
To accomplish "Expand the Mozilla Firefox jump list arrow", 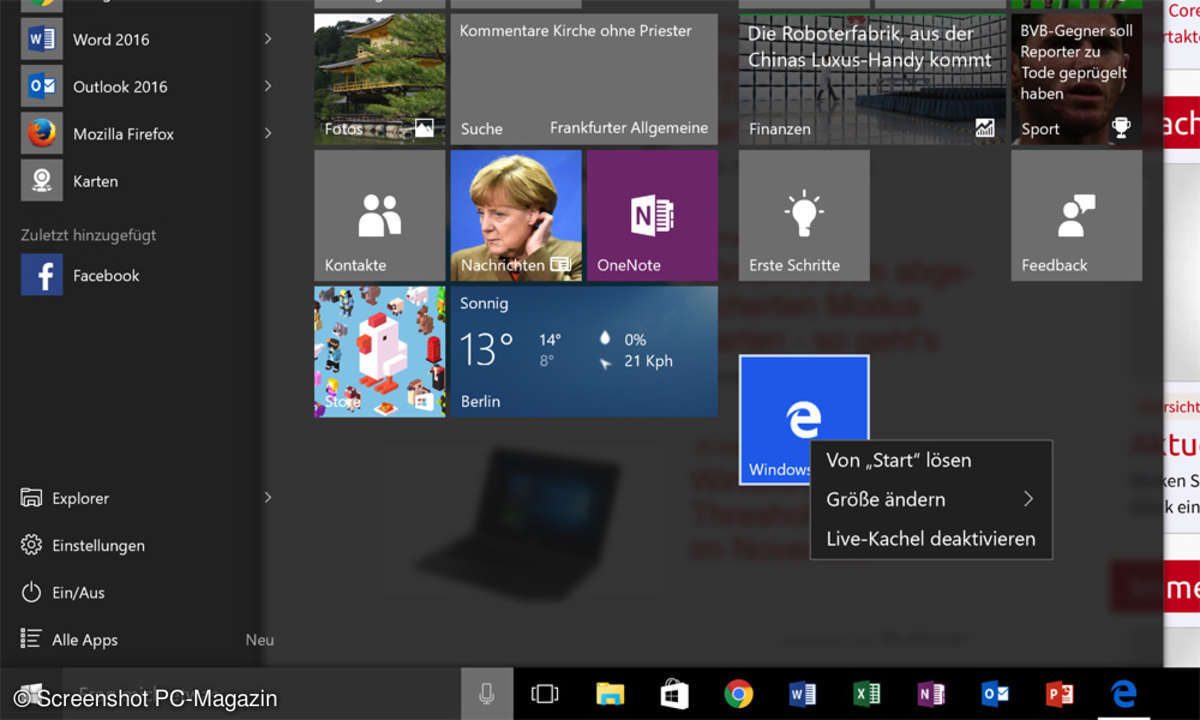I will (268, 133).
